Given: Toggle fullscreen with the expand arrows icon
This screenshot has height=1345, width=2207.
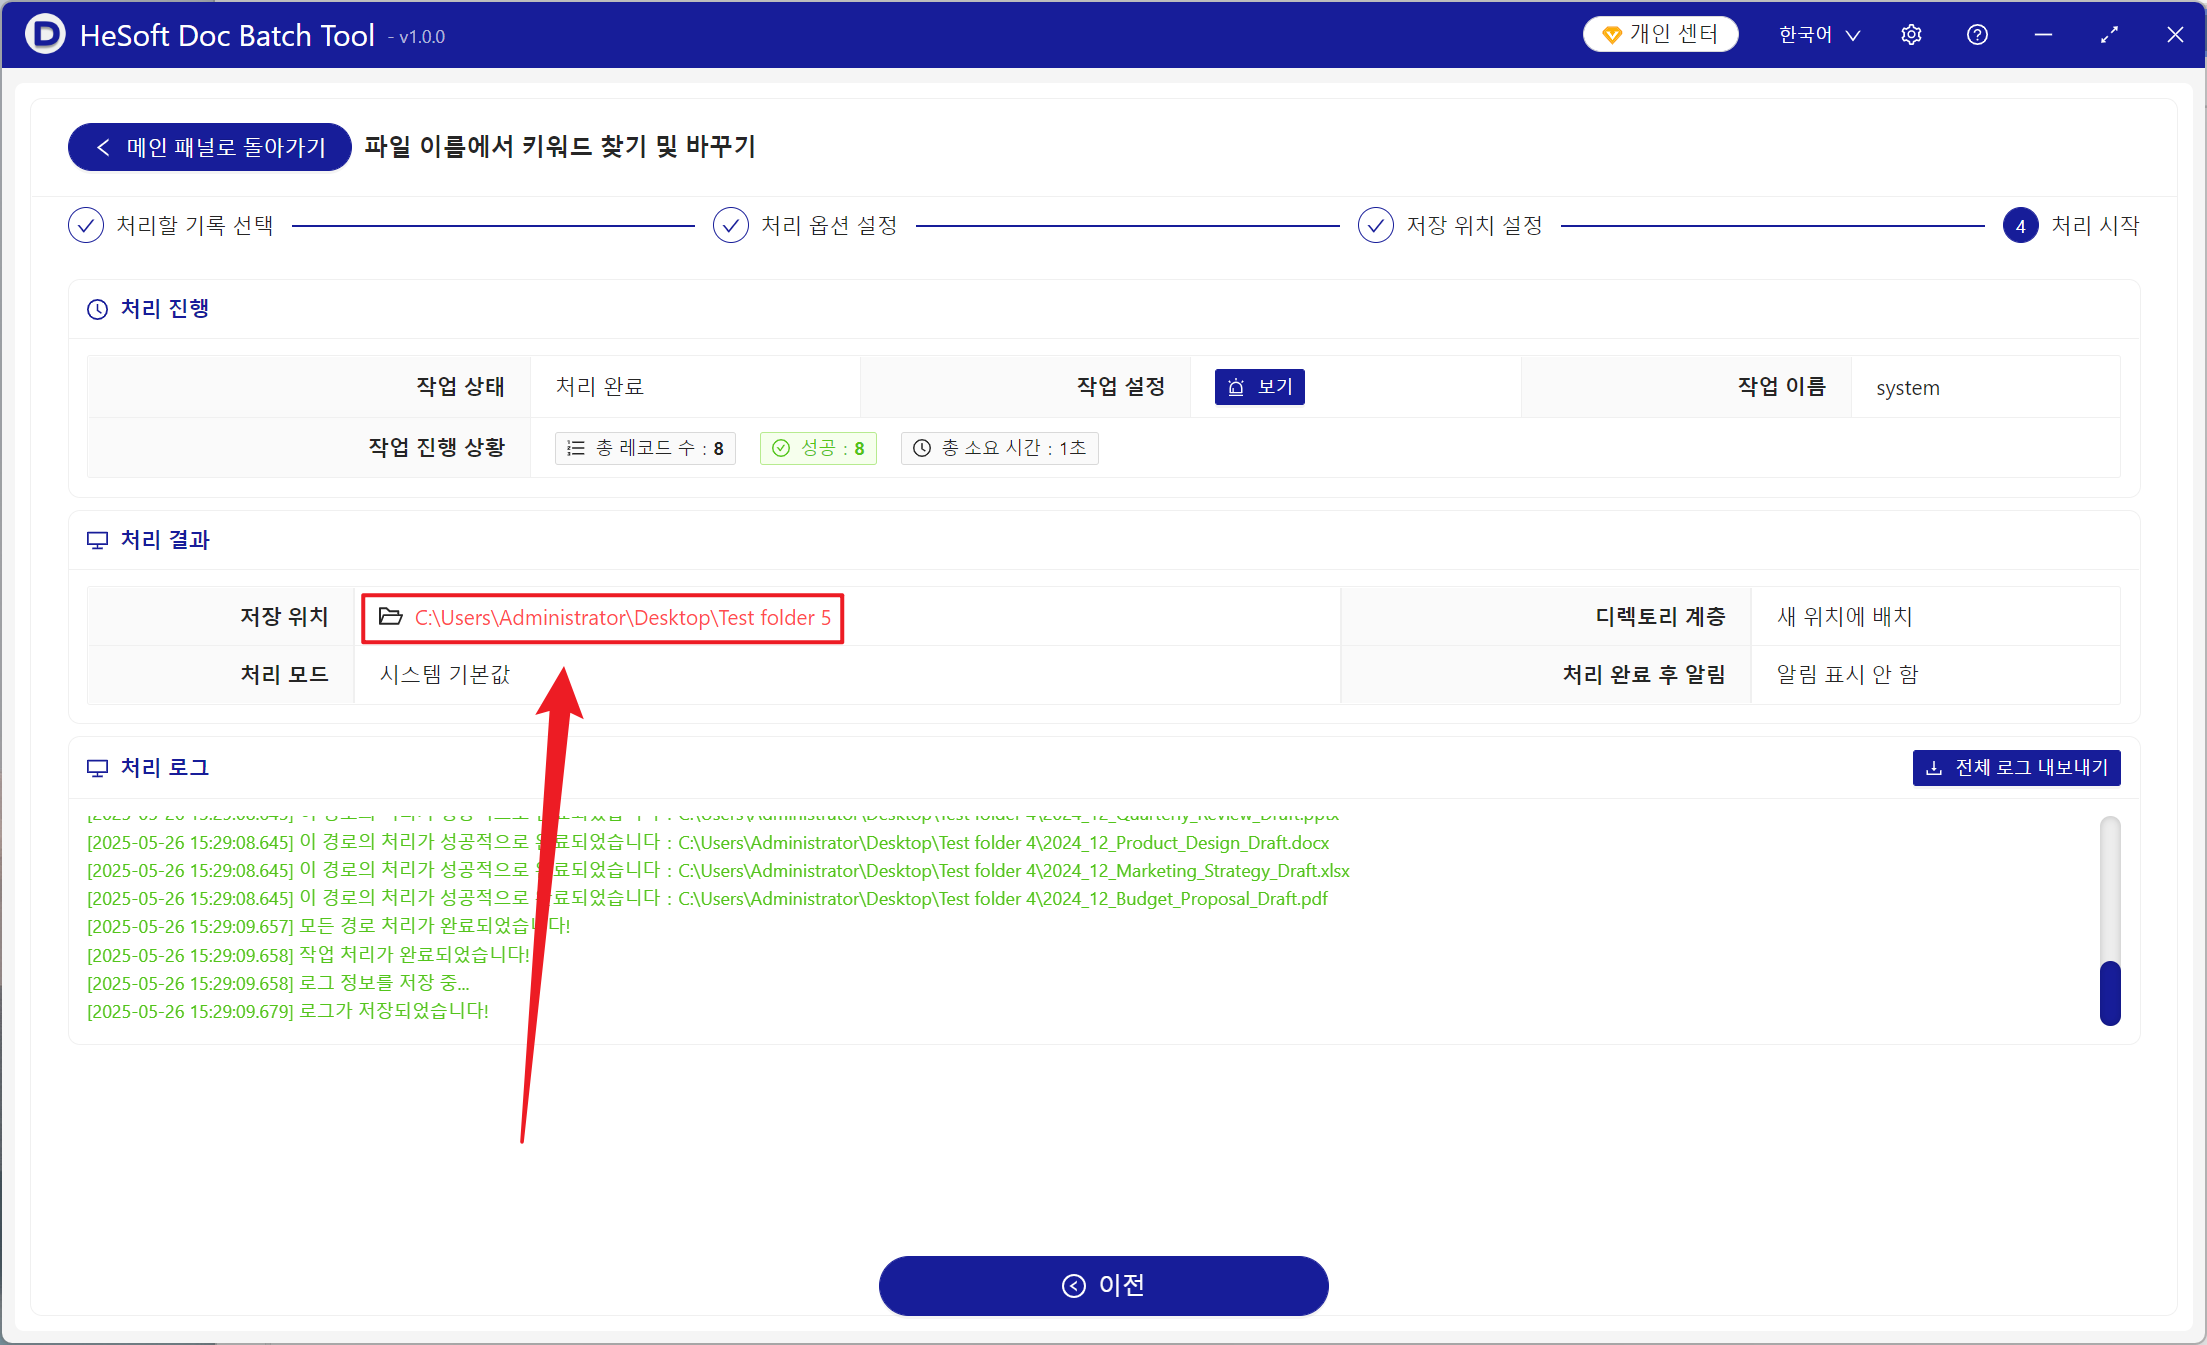Looking at the screenshot, I should (x=2109, y=35).
